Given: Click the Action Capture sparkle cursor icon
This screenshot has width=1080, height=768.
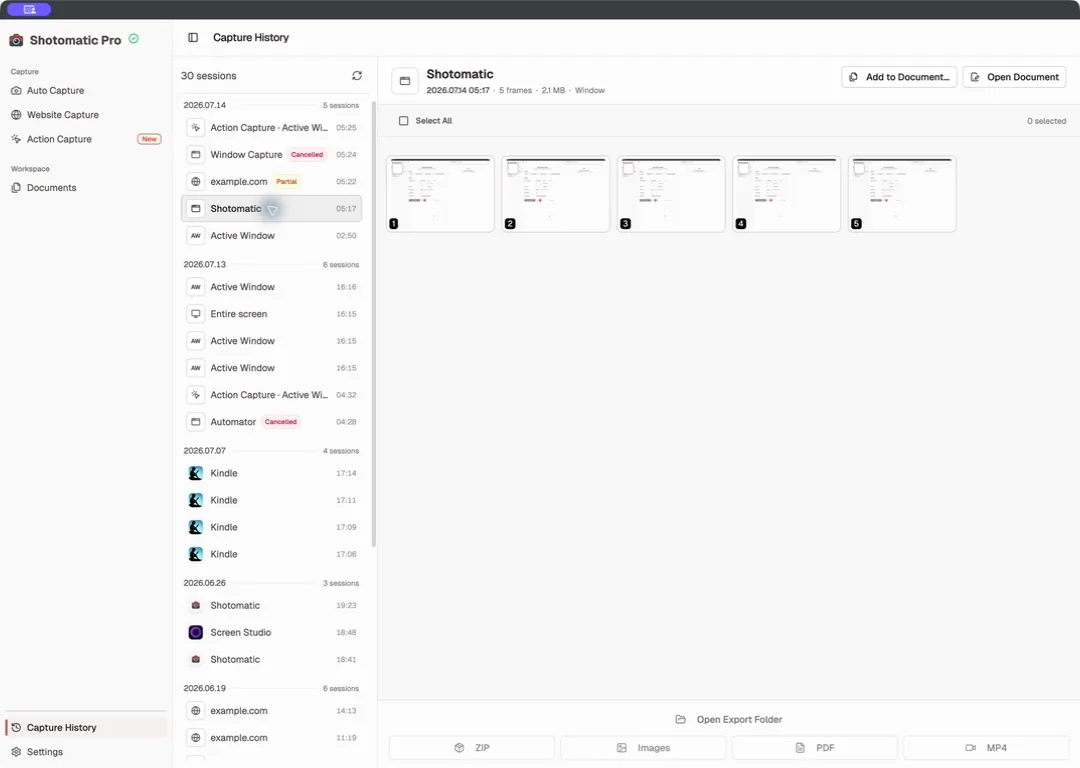Looking at the screenshot, I should pos(16,139).
